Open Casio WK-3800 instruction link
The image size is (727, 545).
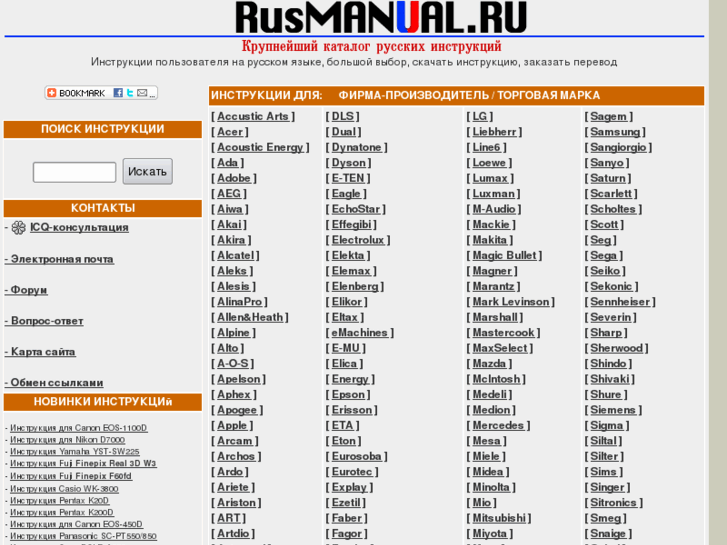pyautogui.click(x=64, y=488)
